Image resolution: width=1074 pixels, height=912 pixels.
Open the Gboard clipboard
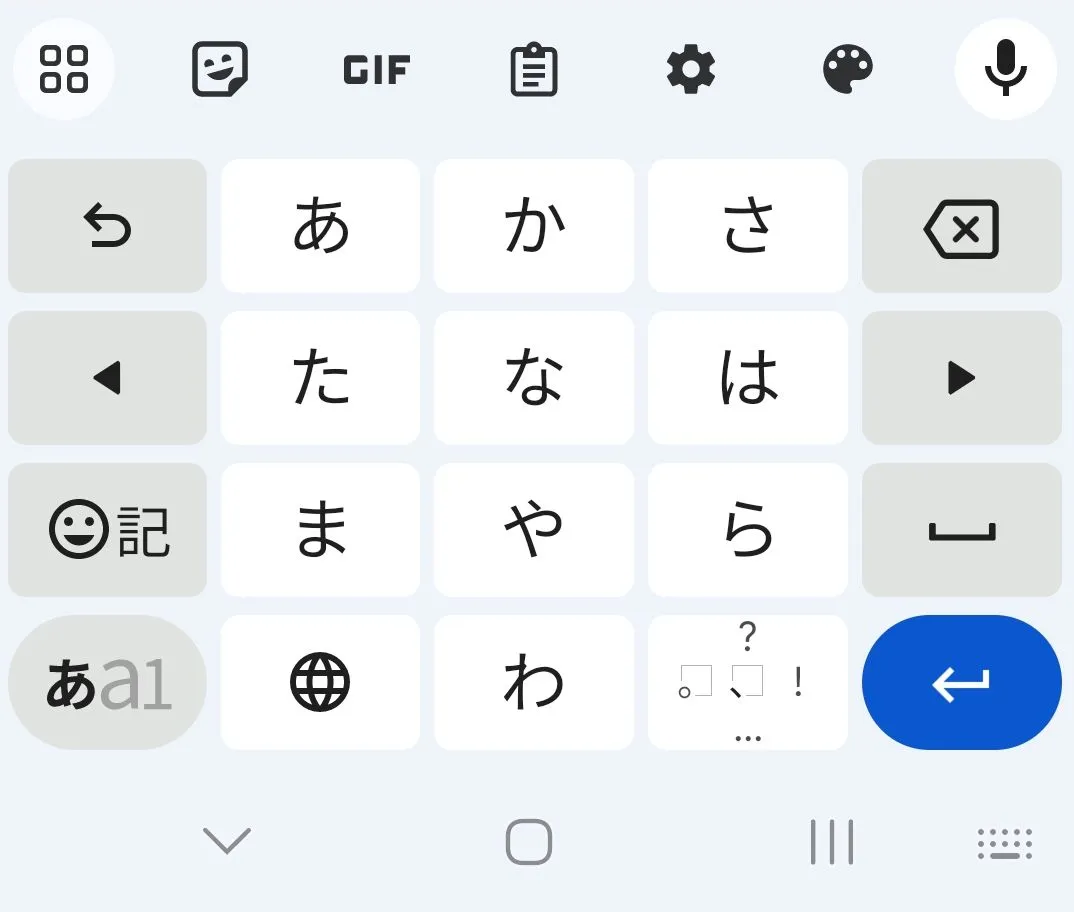click(534, 70)
